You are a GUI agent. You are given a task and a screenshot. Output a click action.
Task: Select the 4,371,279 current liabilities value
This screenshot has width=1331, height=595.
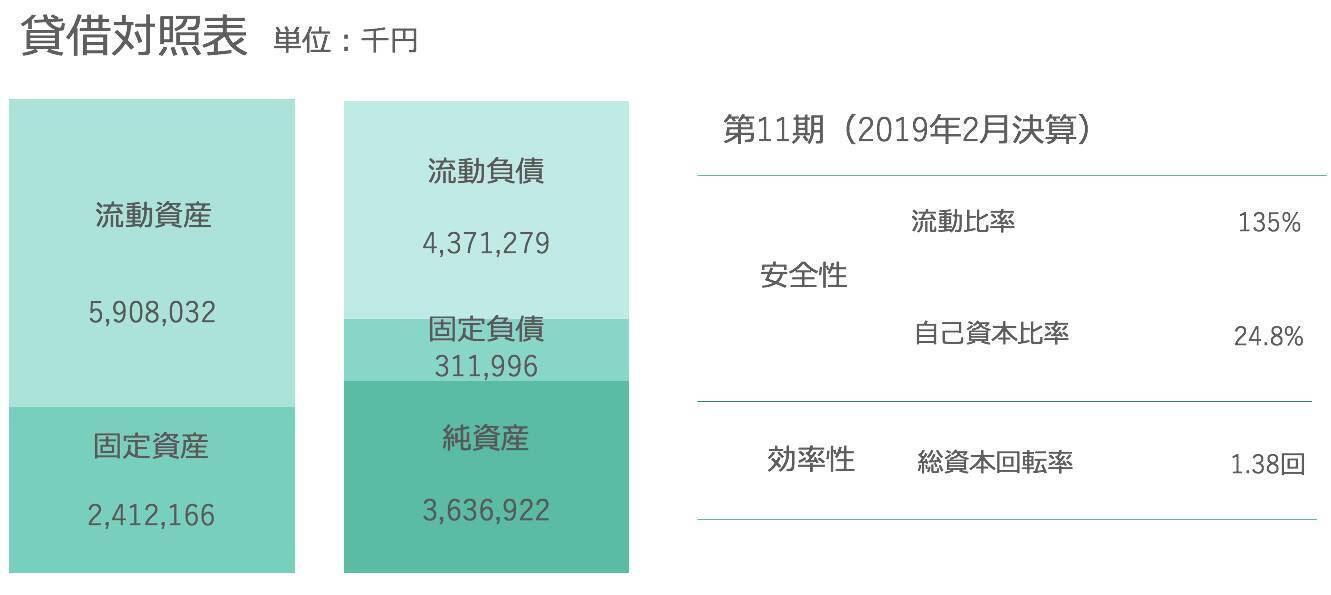486,244
